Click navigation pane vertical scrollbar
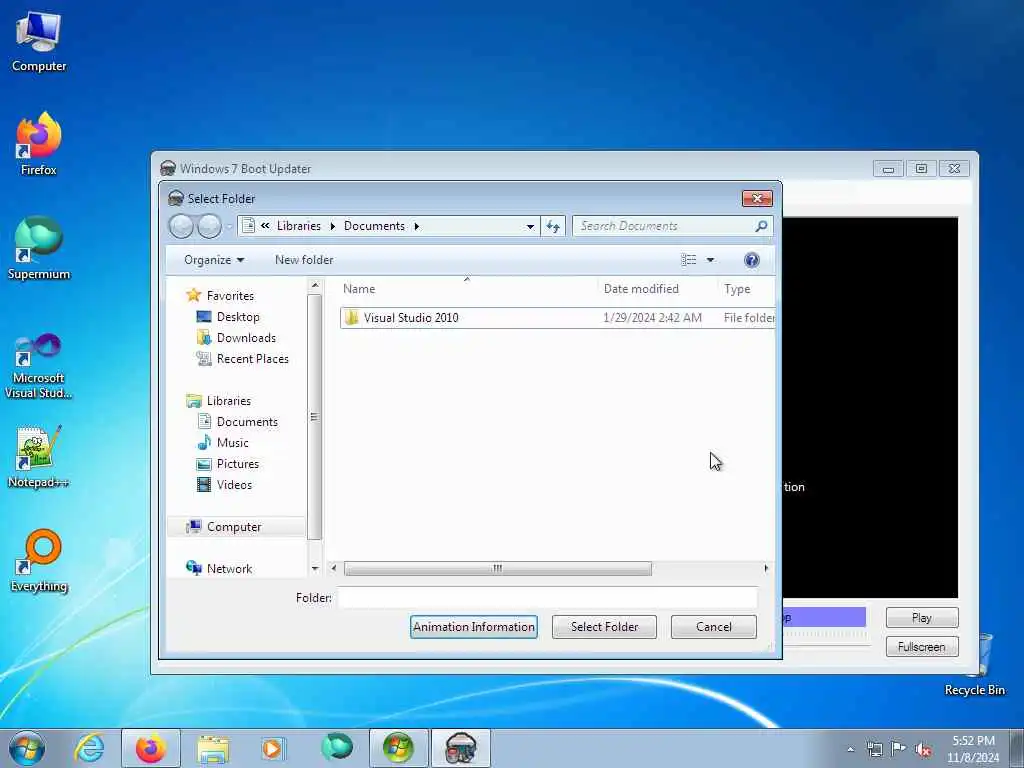The height and width of the screenshot is (768, 1024). (x=315, y=418)
